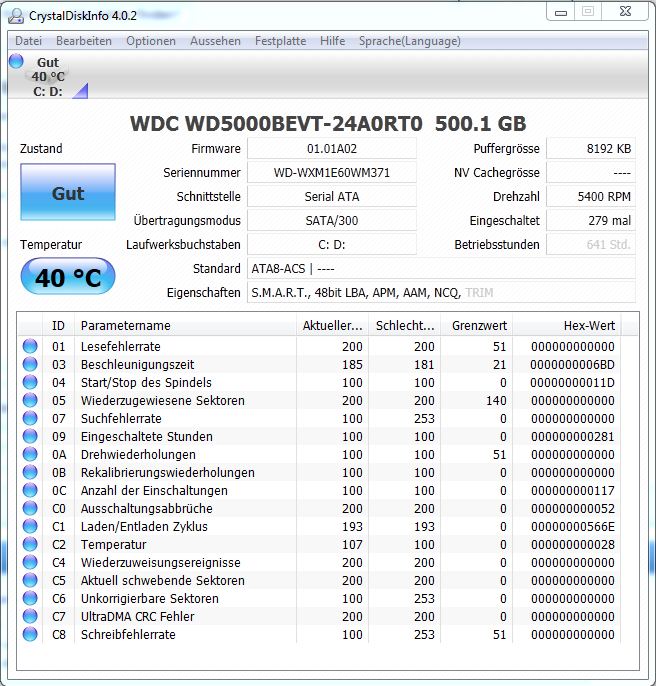Image resolution: width=656 pixels, height=686 pixels.
Task: Select the Beschleunigungszeit hex value 0000000006BD
Action: point(572,364)
